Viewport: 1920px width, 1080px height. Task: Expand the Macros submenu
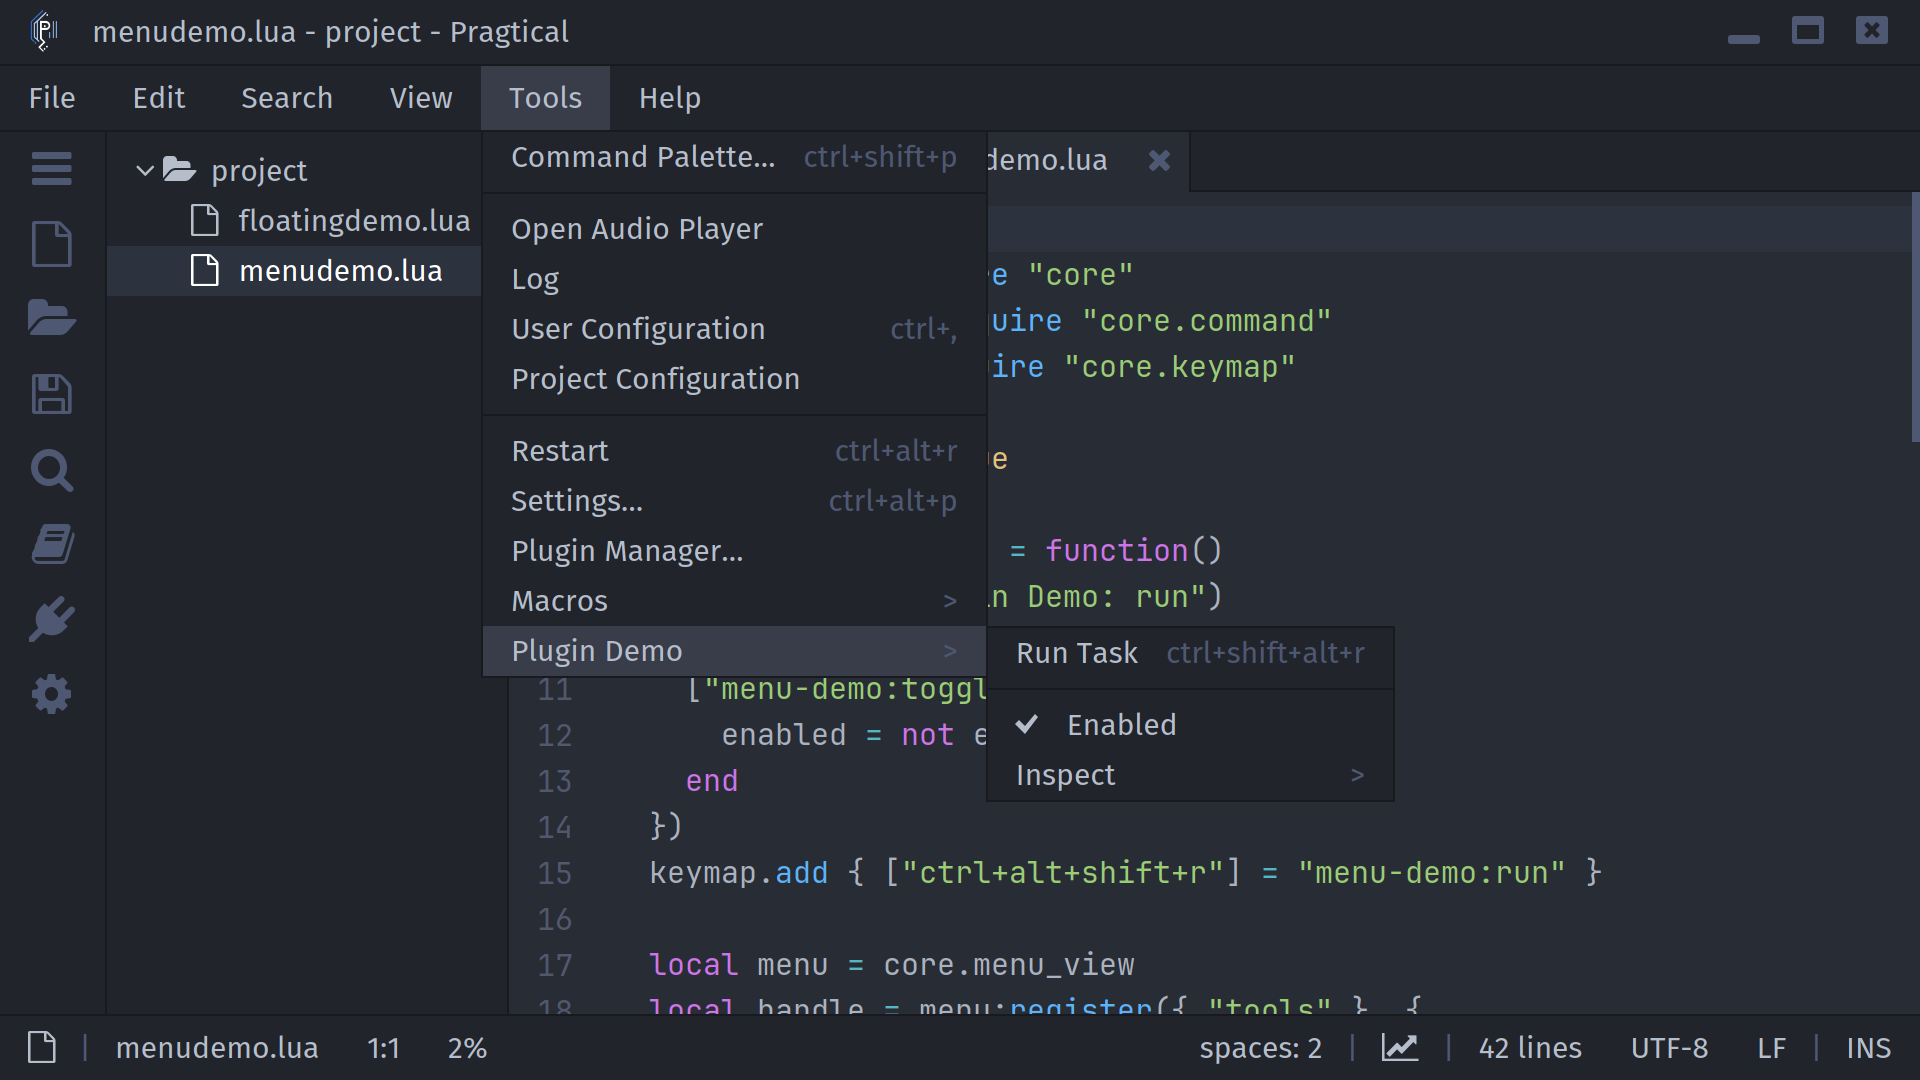tap(734, 601)
